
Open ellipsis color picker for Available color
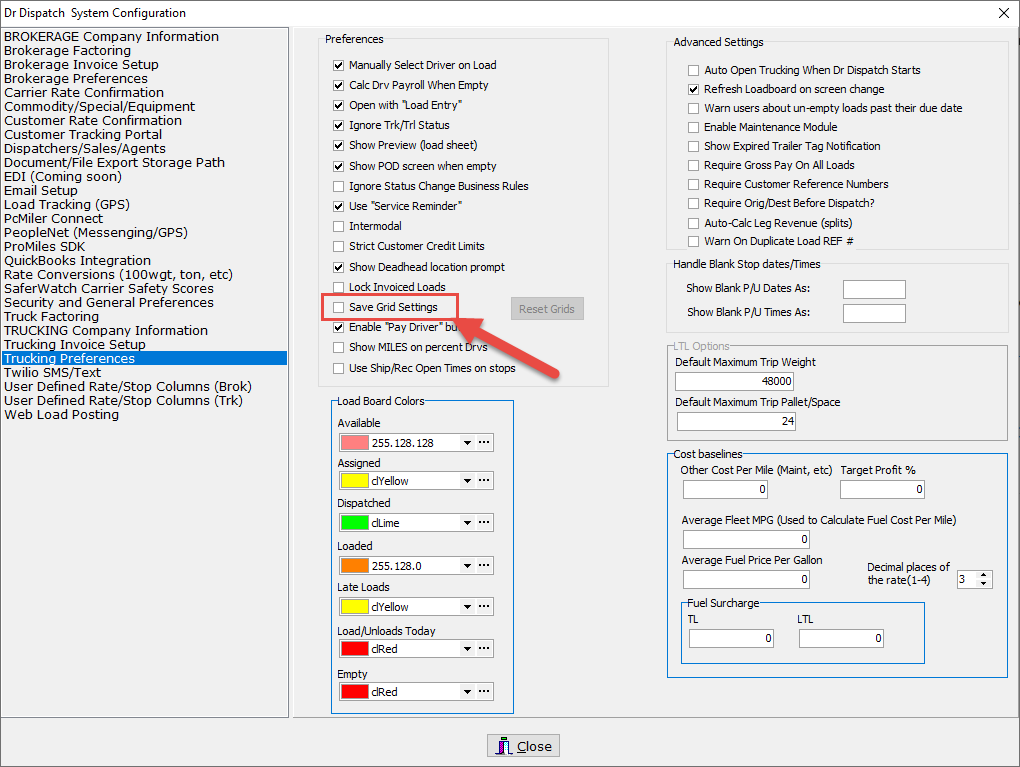(484, 442)
